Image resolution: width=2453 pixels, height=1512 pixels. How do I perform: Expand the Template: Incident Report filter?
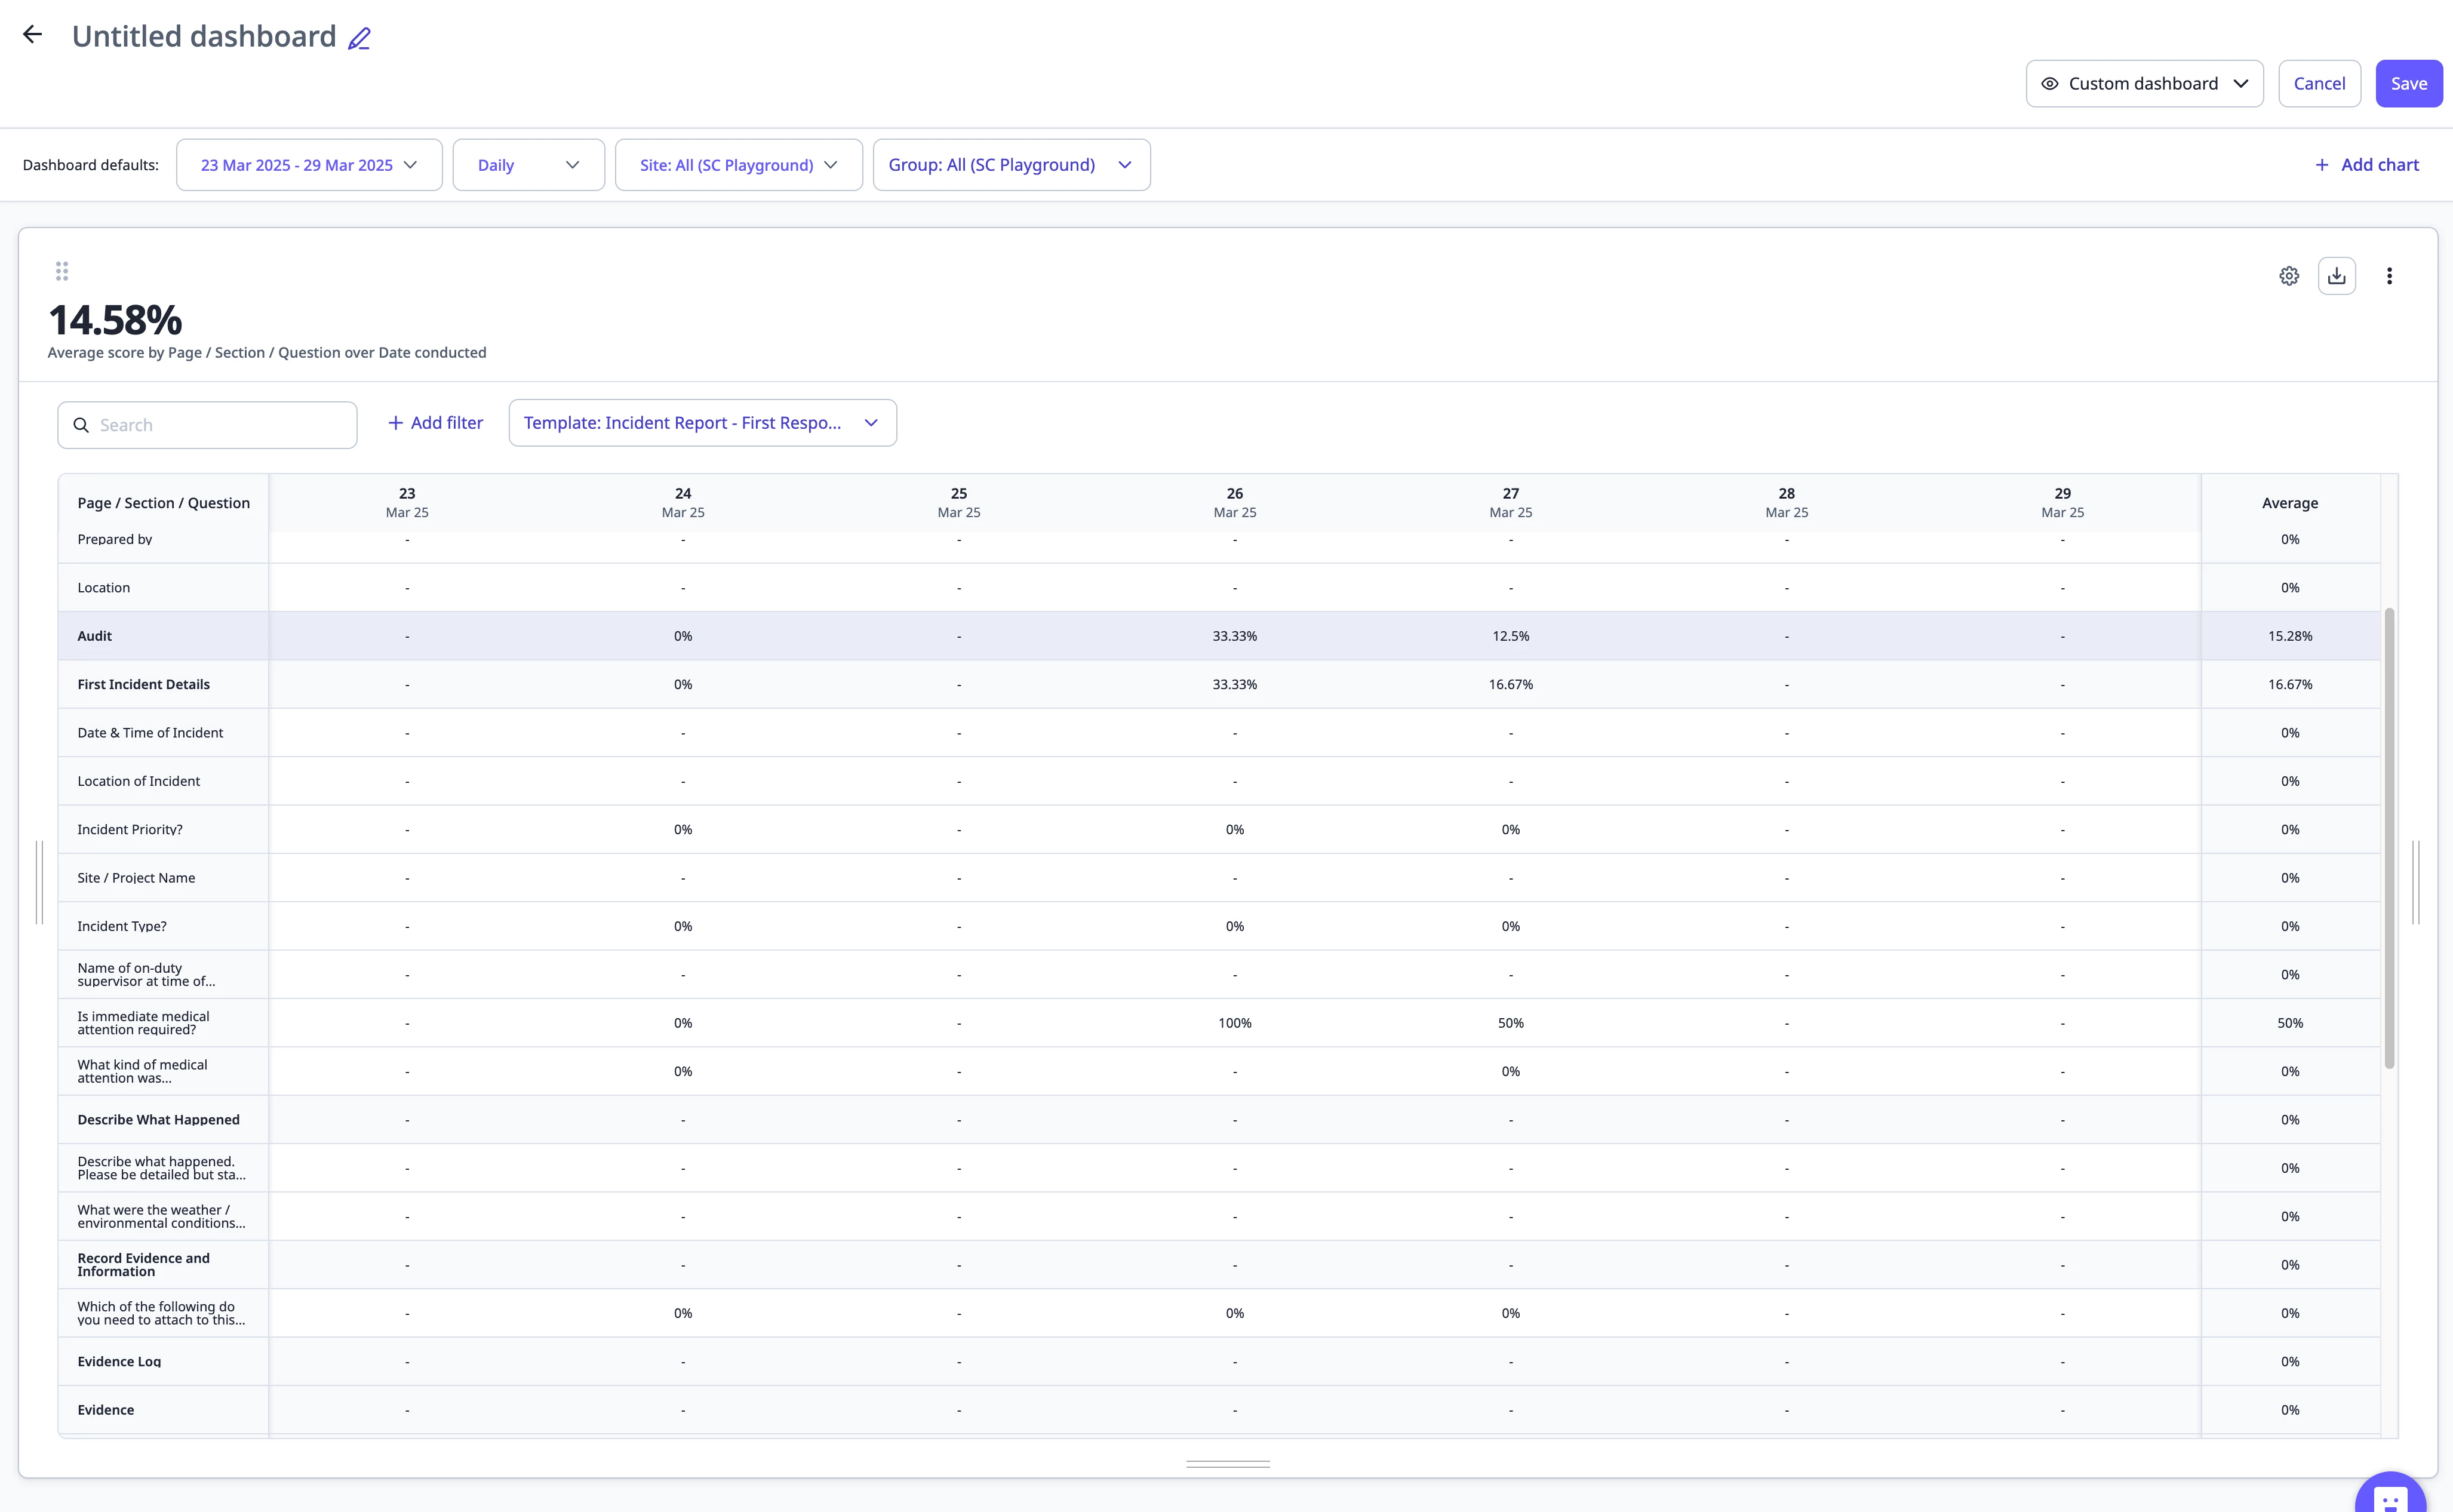click(702, 423)
